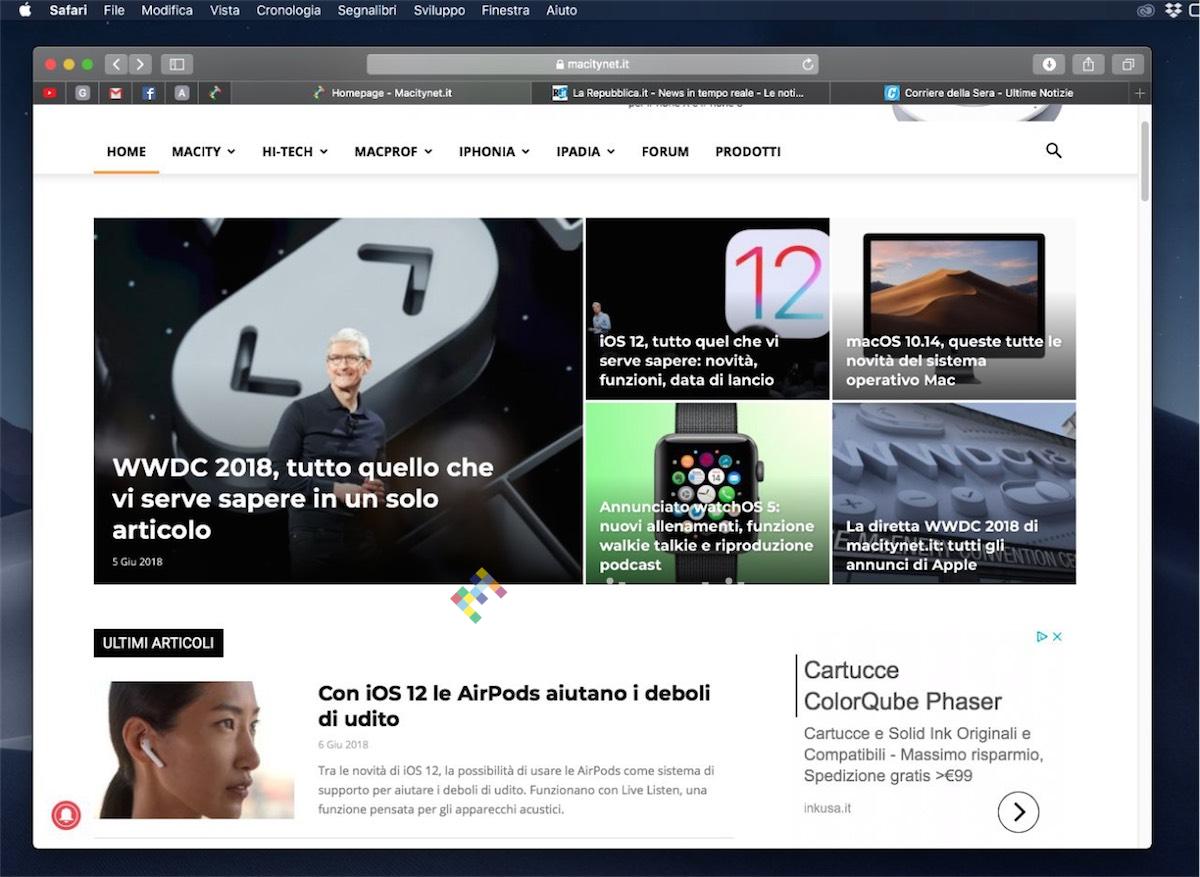Expand the IPHONIA menu
Screen dimensions: 1200x877
tap(494, 152)
